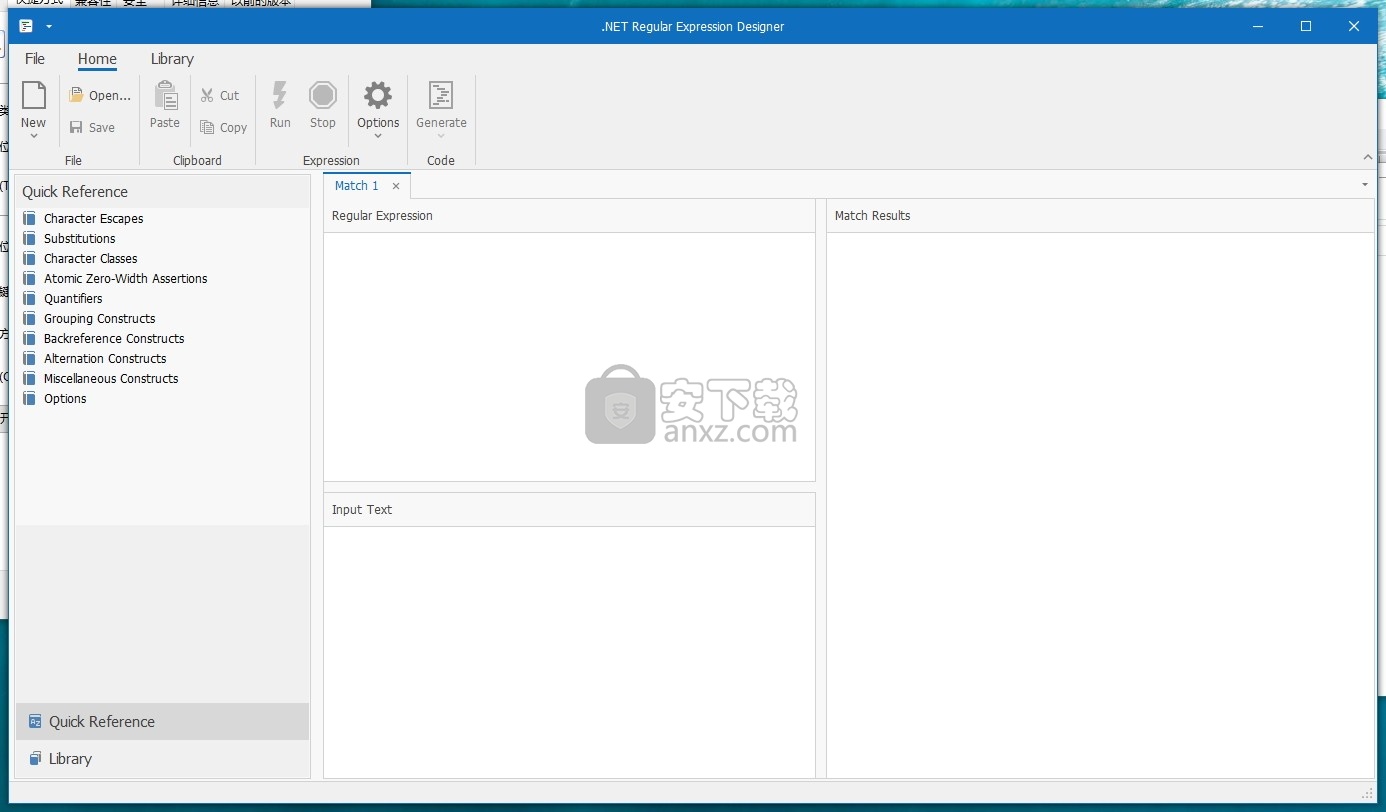Viewport: 1386px width, 812px height.
Task: Expand the New button dropdown arrow
Action: click(33, 136)
